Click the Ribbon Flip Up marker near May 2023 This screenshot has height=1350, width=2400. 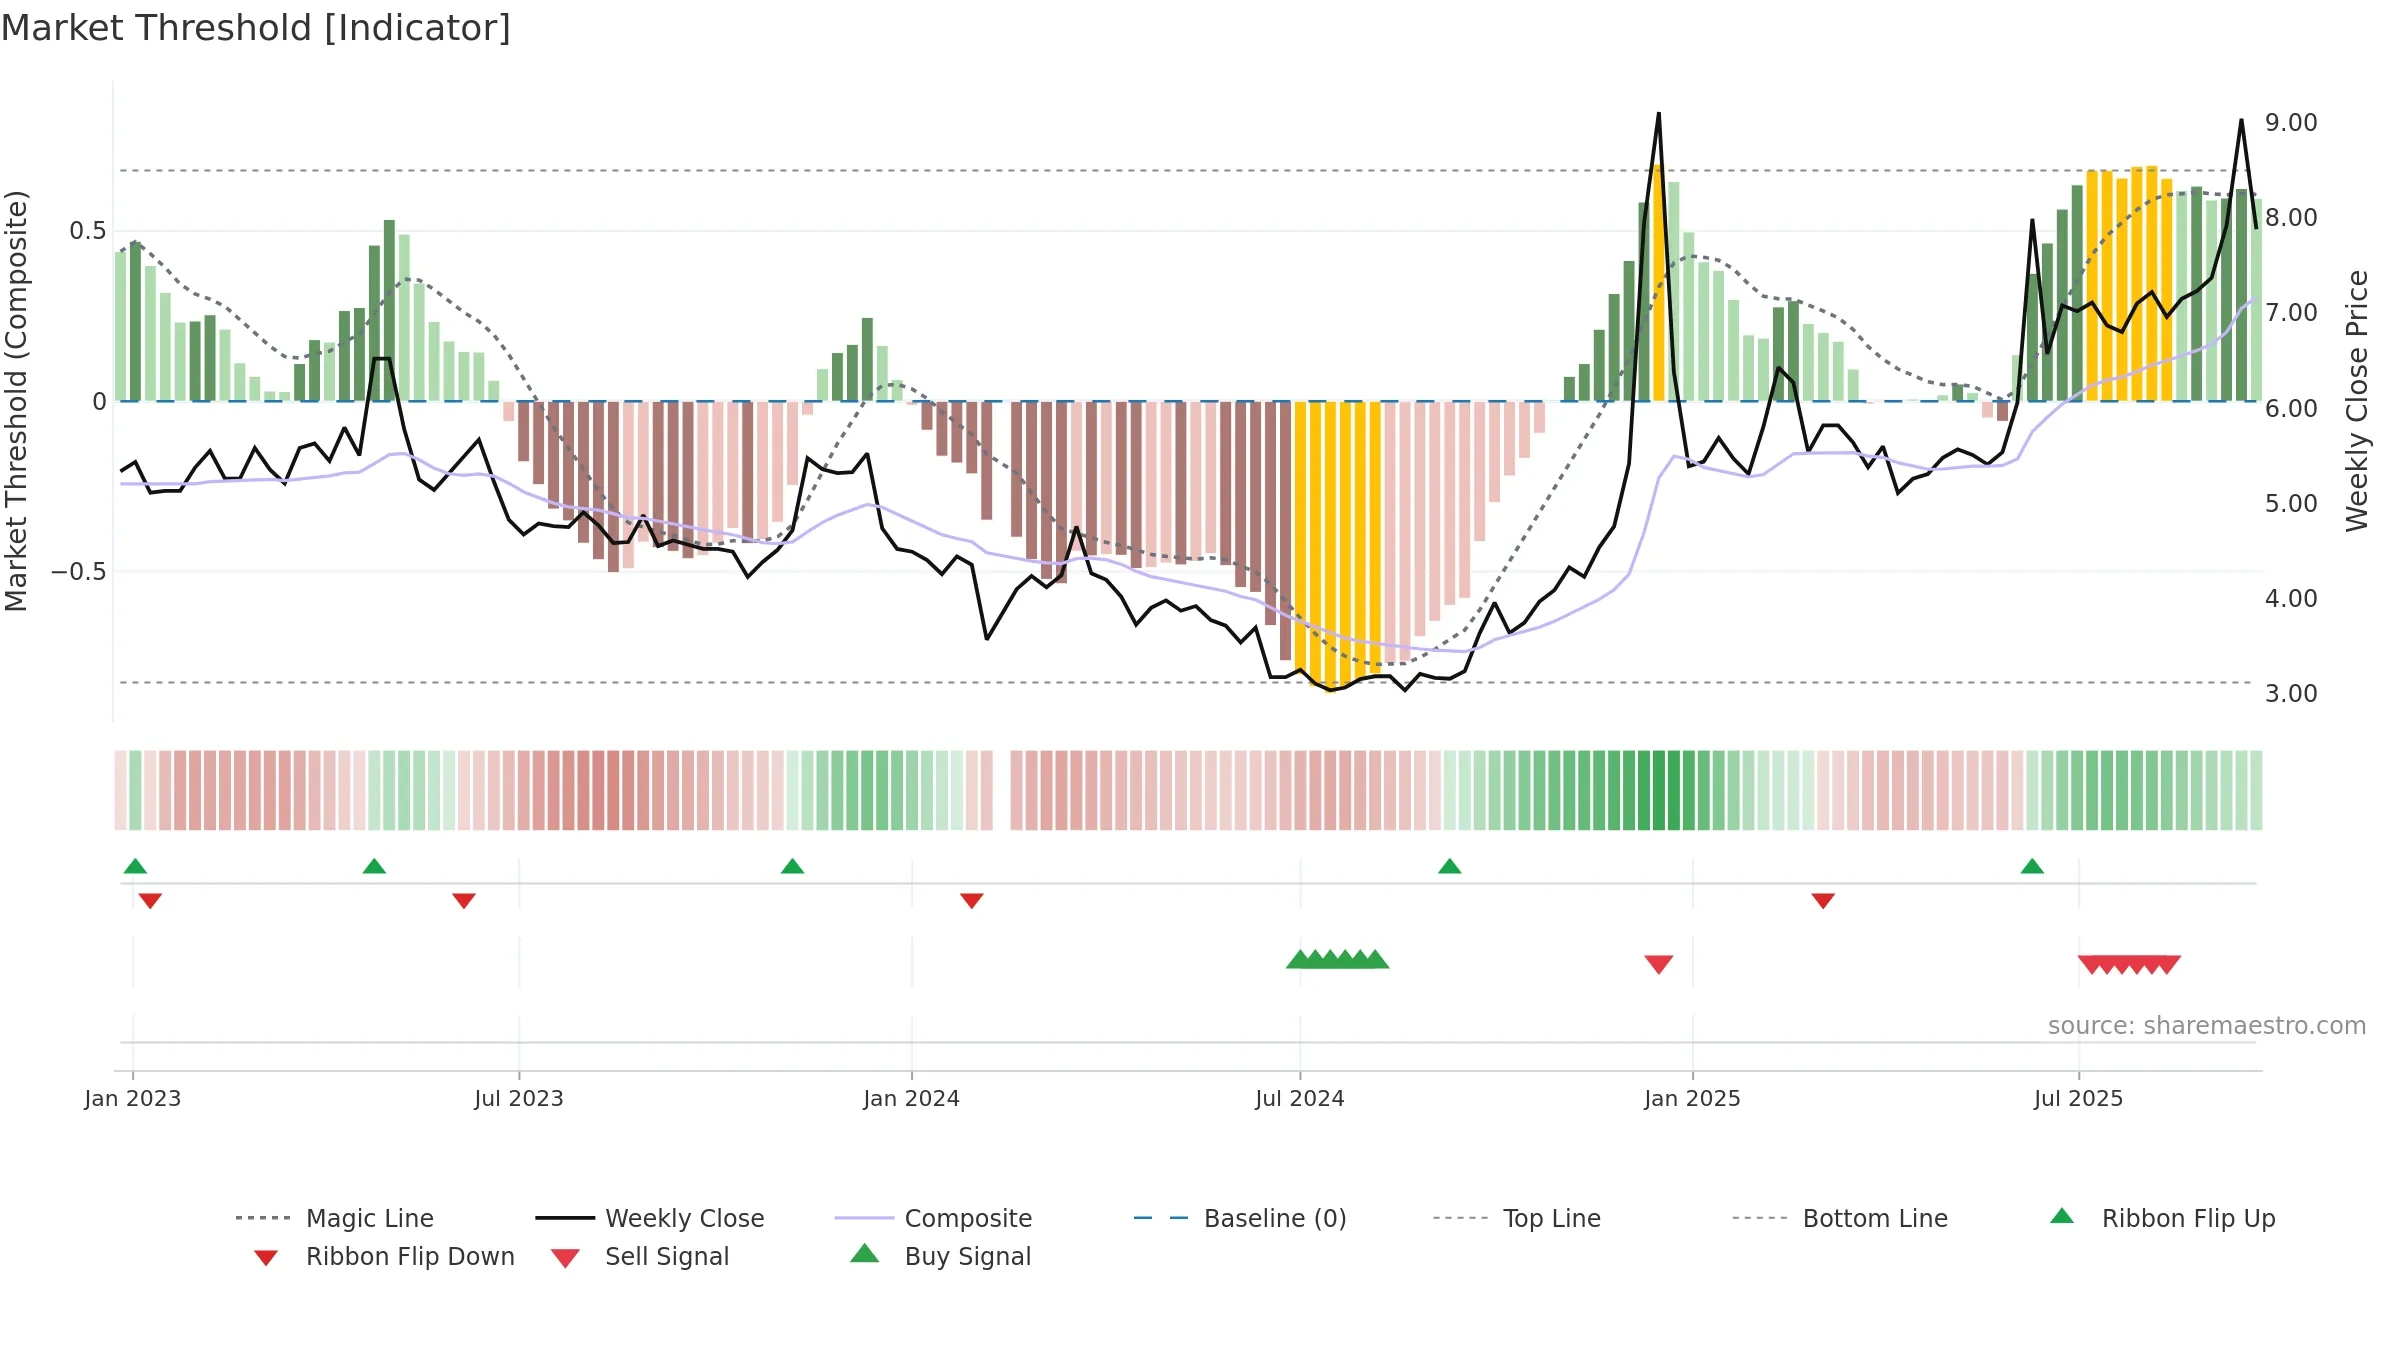pos(374,866)
